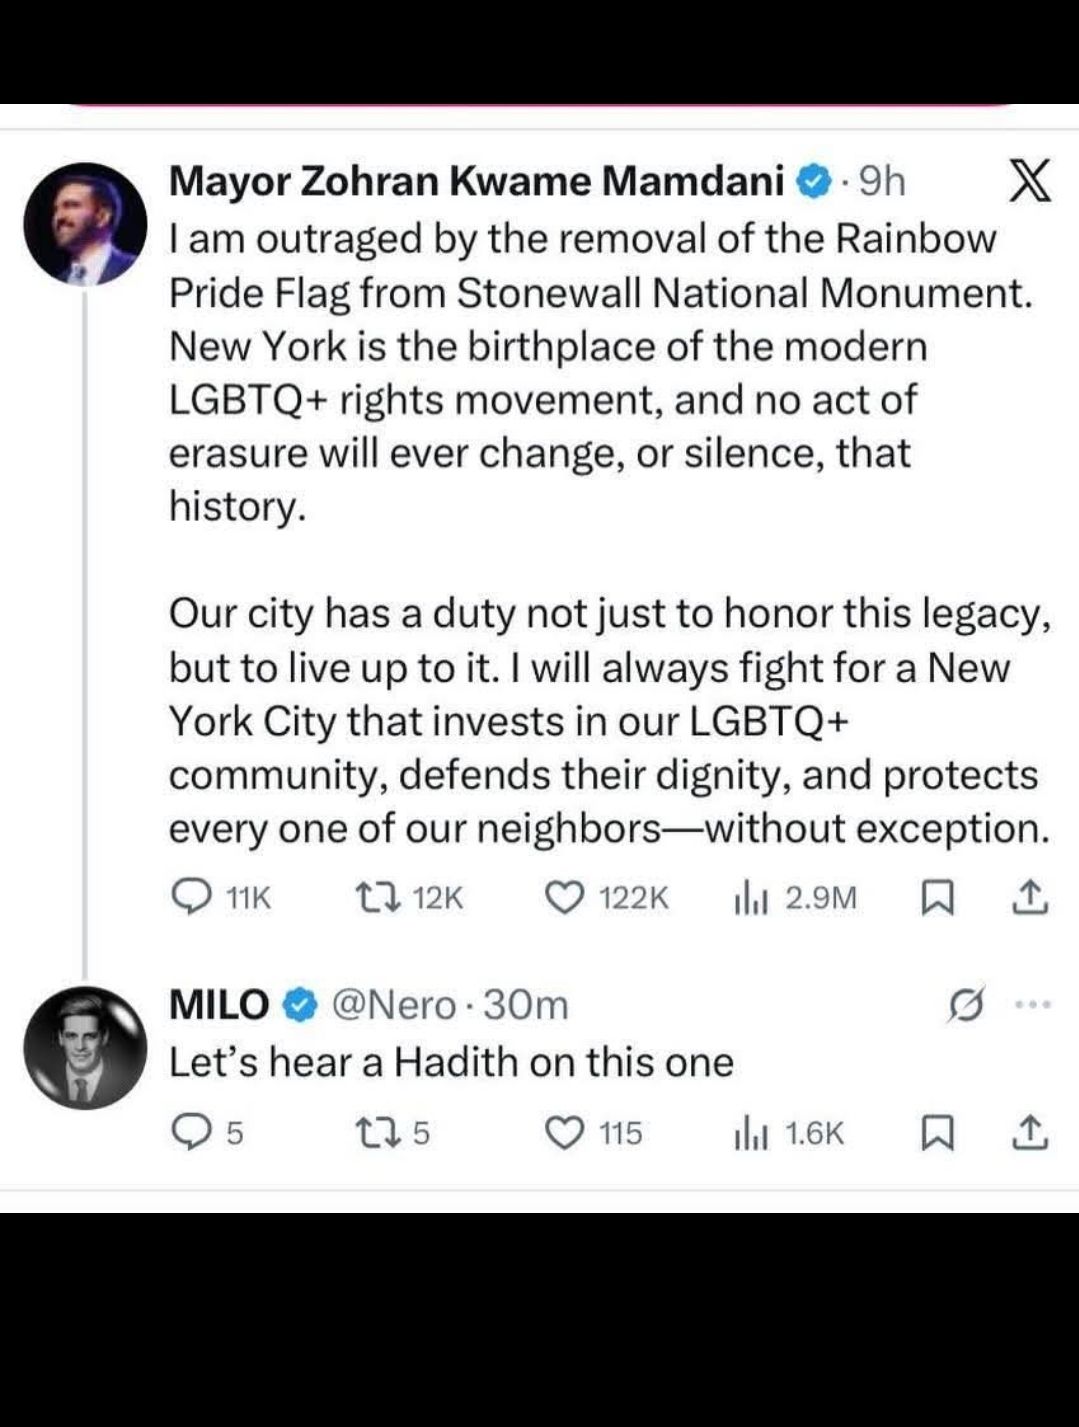Open Mayor Zohran Kwame Mamdani's profile name
Viewport: 1079px width, 1427px height.
[476, 182]
